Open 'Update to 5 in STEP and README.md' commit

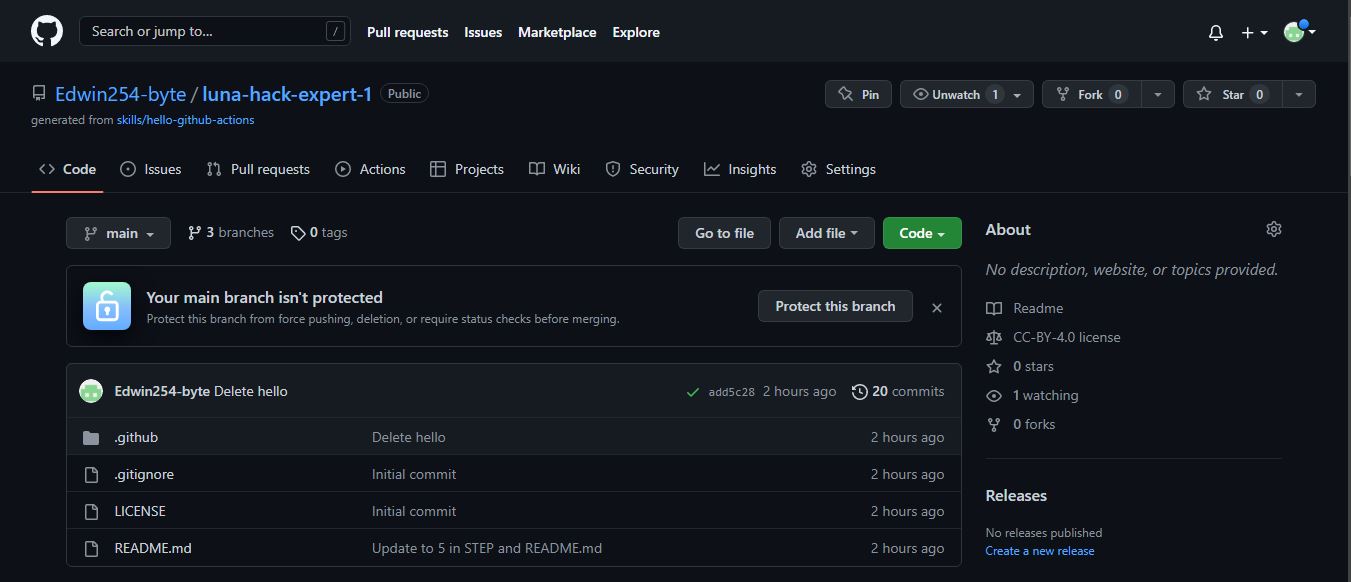487,548
